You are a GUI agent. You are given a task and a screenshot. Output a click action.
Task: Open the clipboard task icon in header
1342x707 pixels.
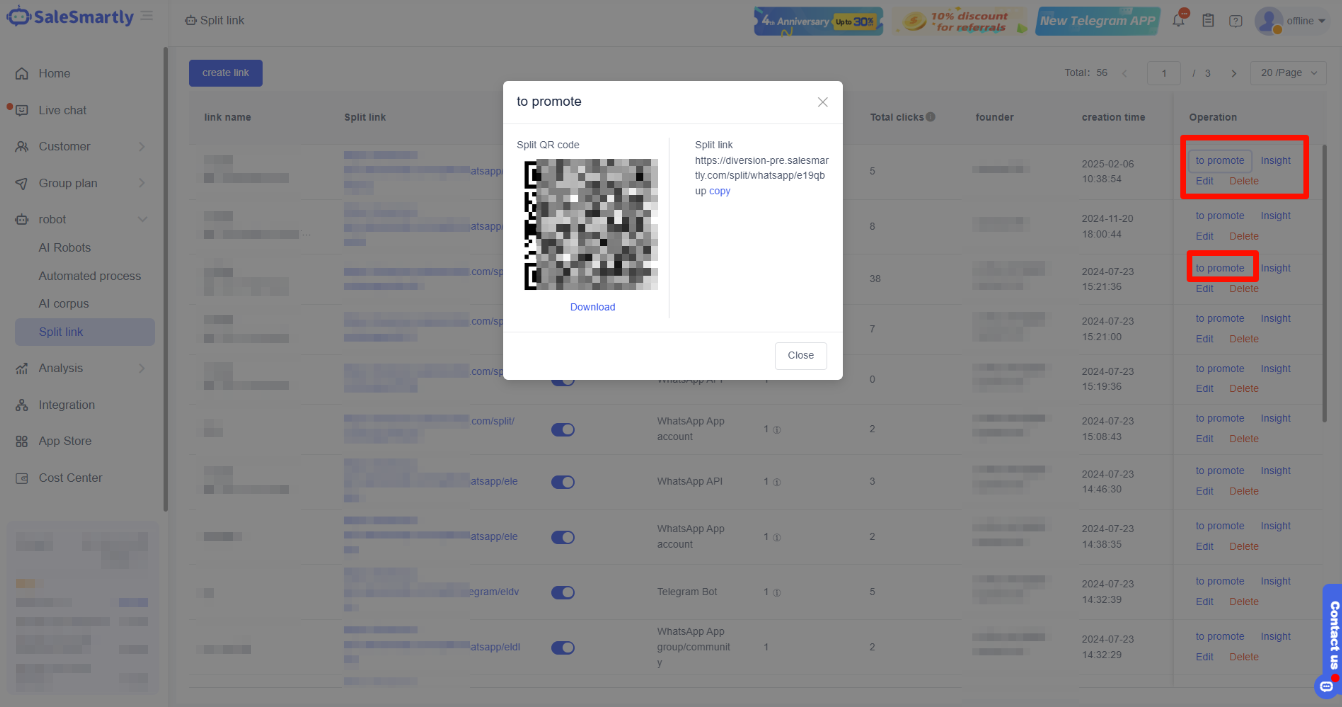click(1208, 20)
